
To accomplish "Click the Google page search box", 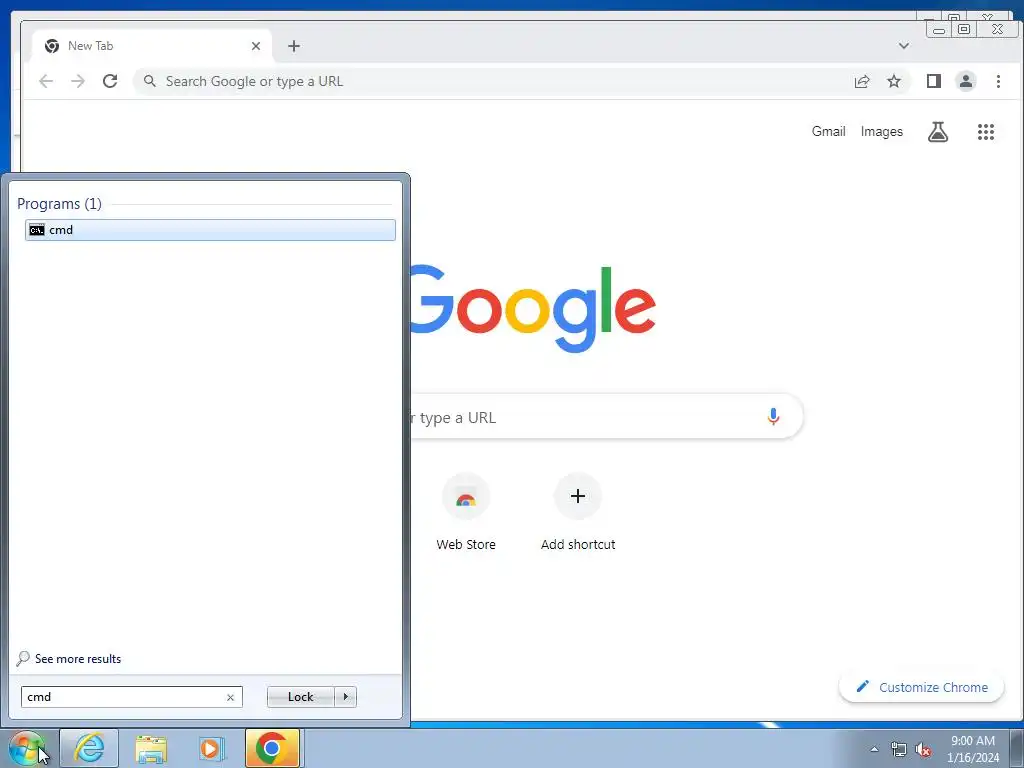I will click(588, 417).
